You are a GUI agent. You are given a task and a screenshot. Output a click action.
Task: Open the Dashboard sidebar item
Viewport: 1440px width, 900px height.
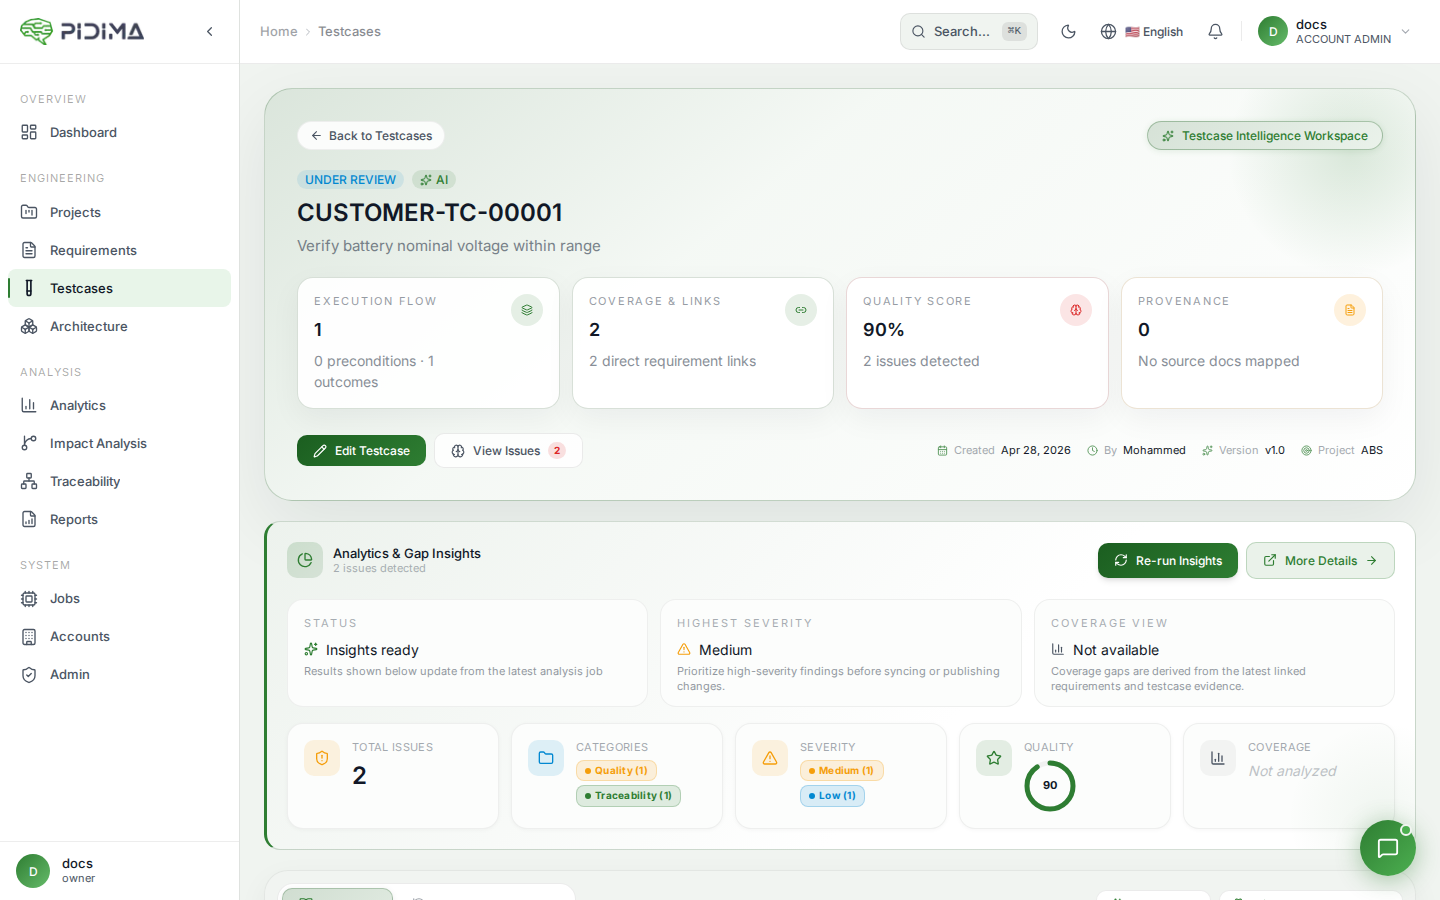tap(119, 132)
